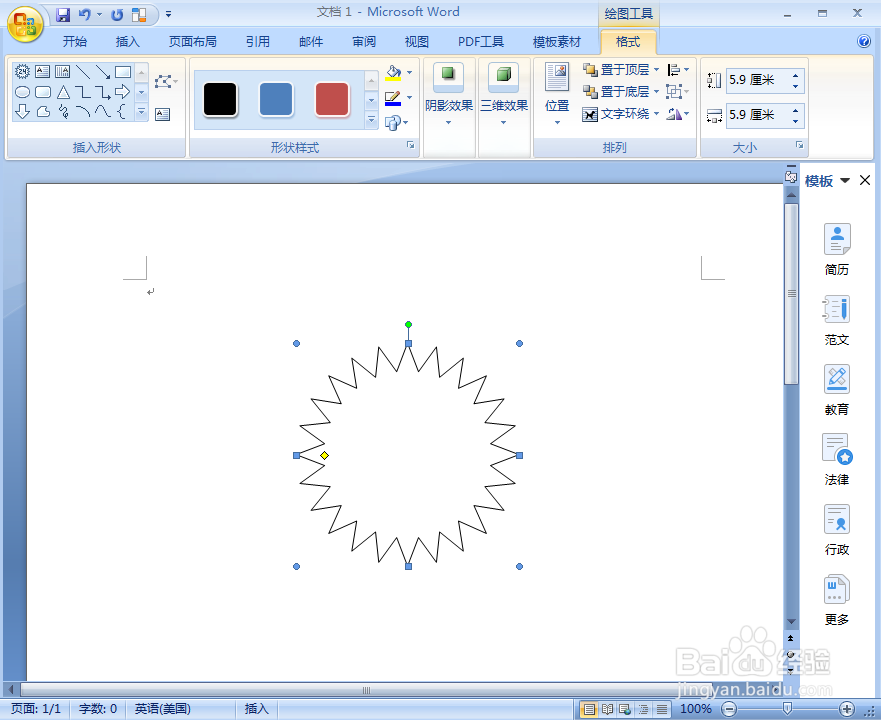Close the 模板 template pane
881x720 pixels.
pyautogui.click(x=865, y=180)
